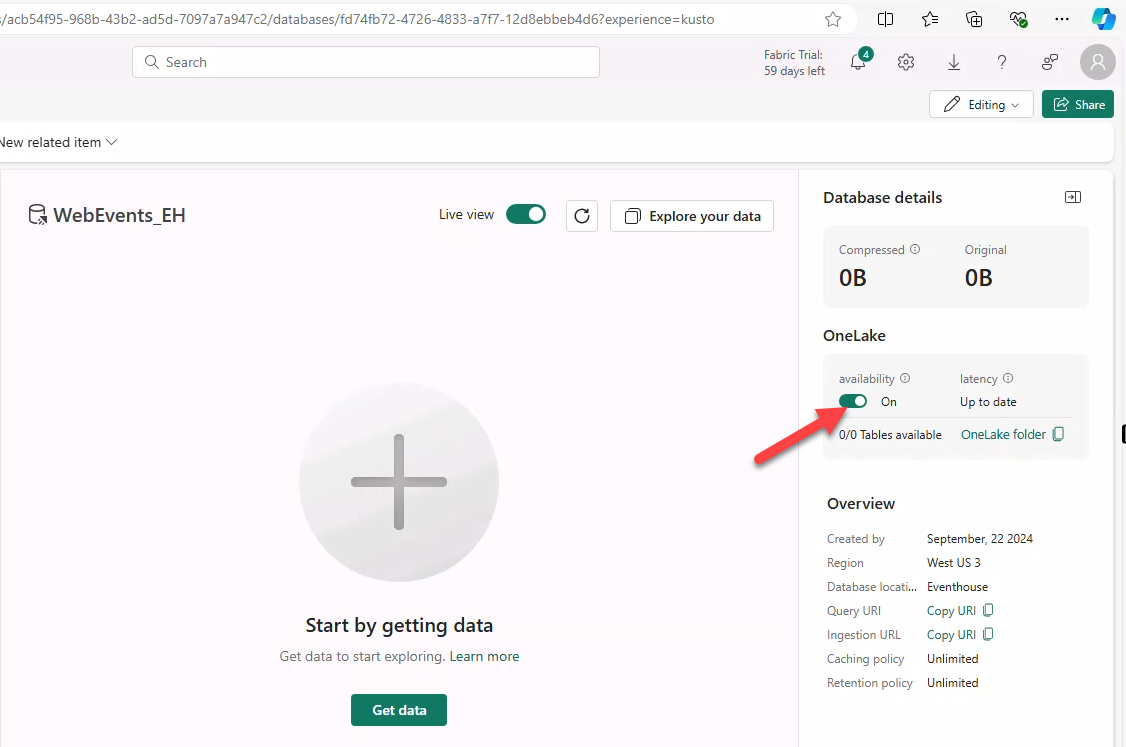
Task: Open the feedback icon in the header
Action: [x=1049, y=62]
